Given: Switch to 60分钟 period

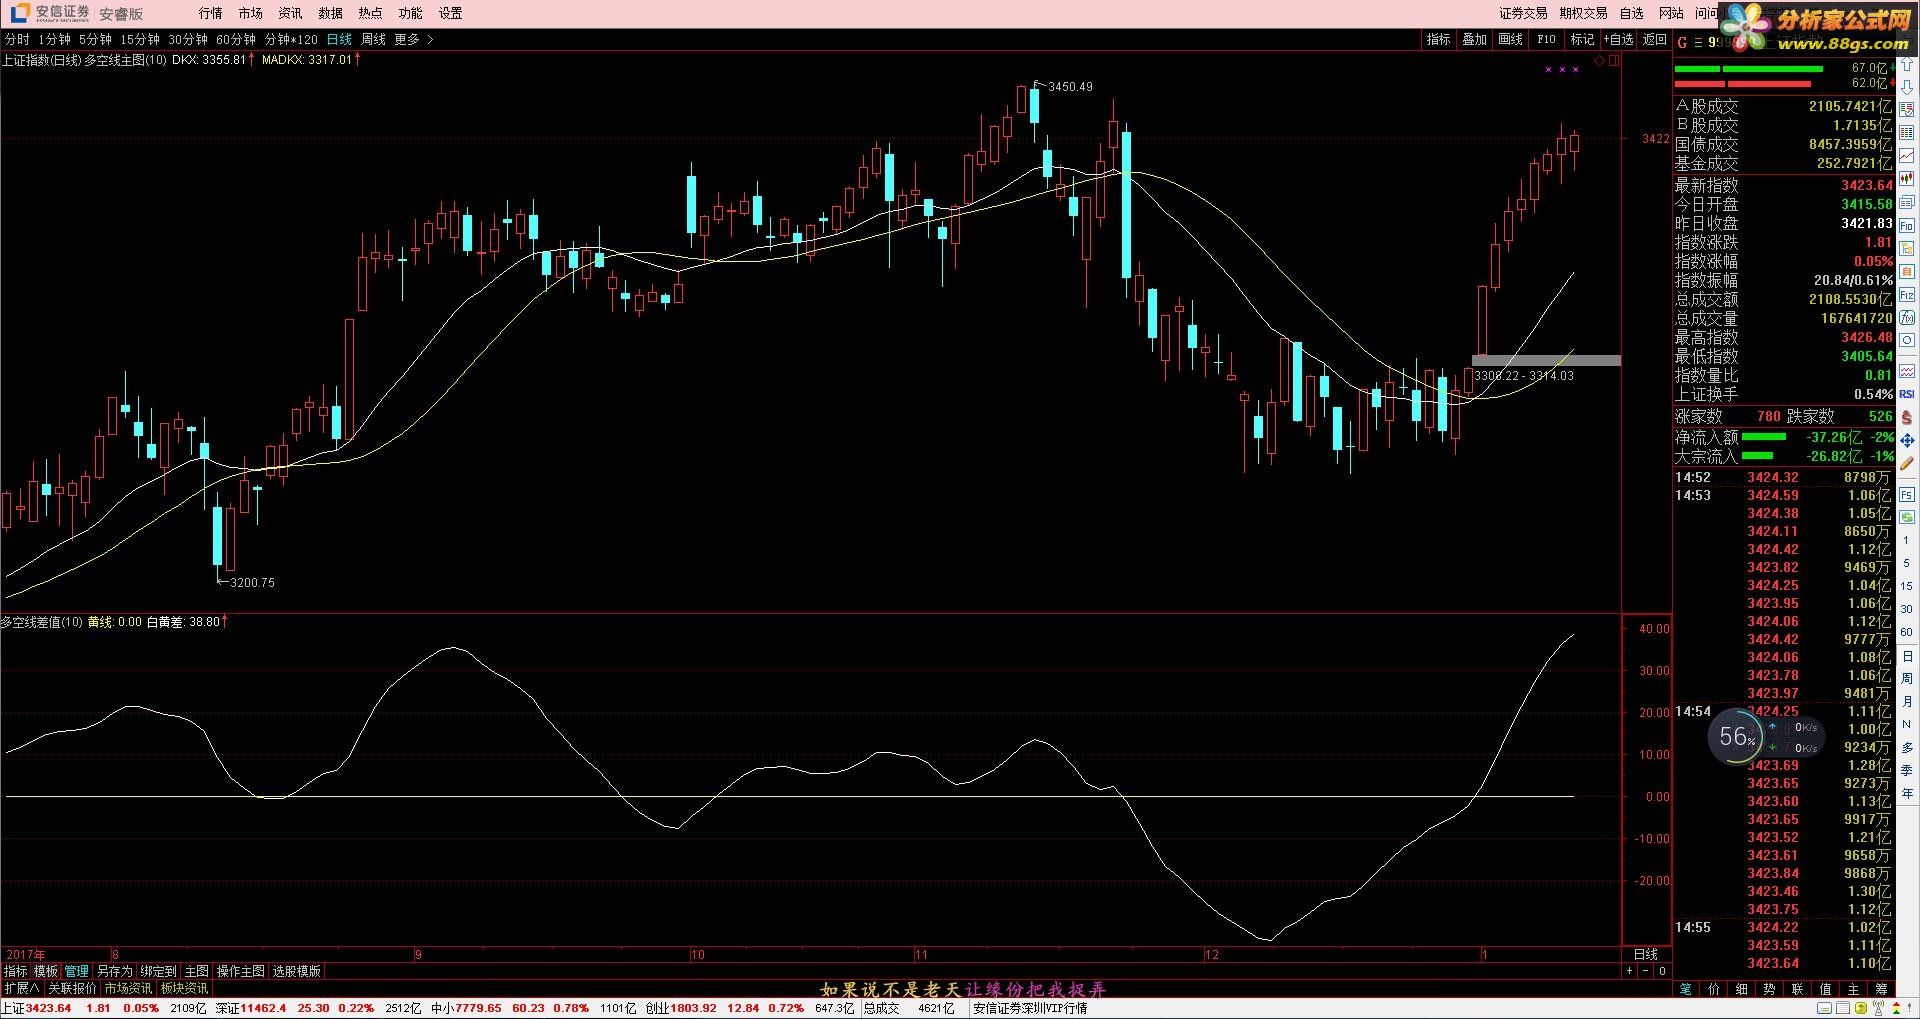Looking at the screenshot, I should click(x=235, y=40).
